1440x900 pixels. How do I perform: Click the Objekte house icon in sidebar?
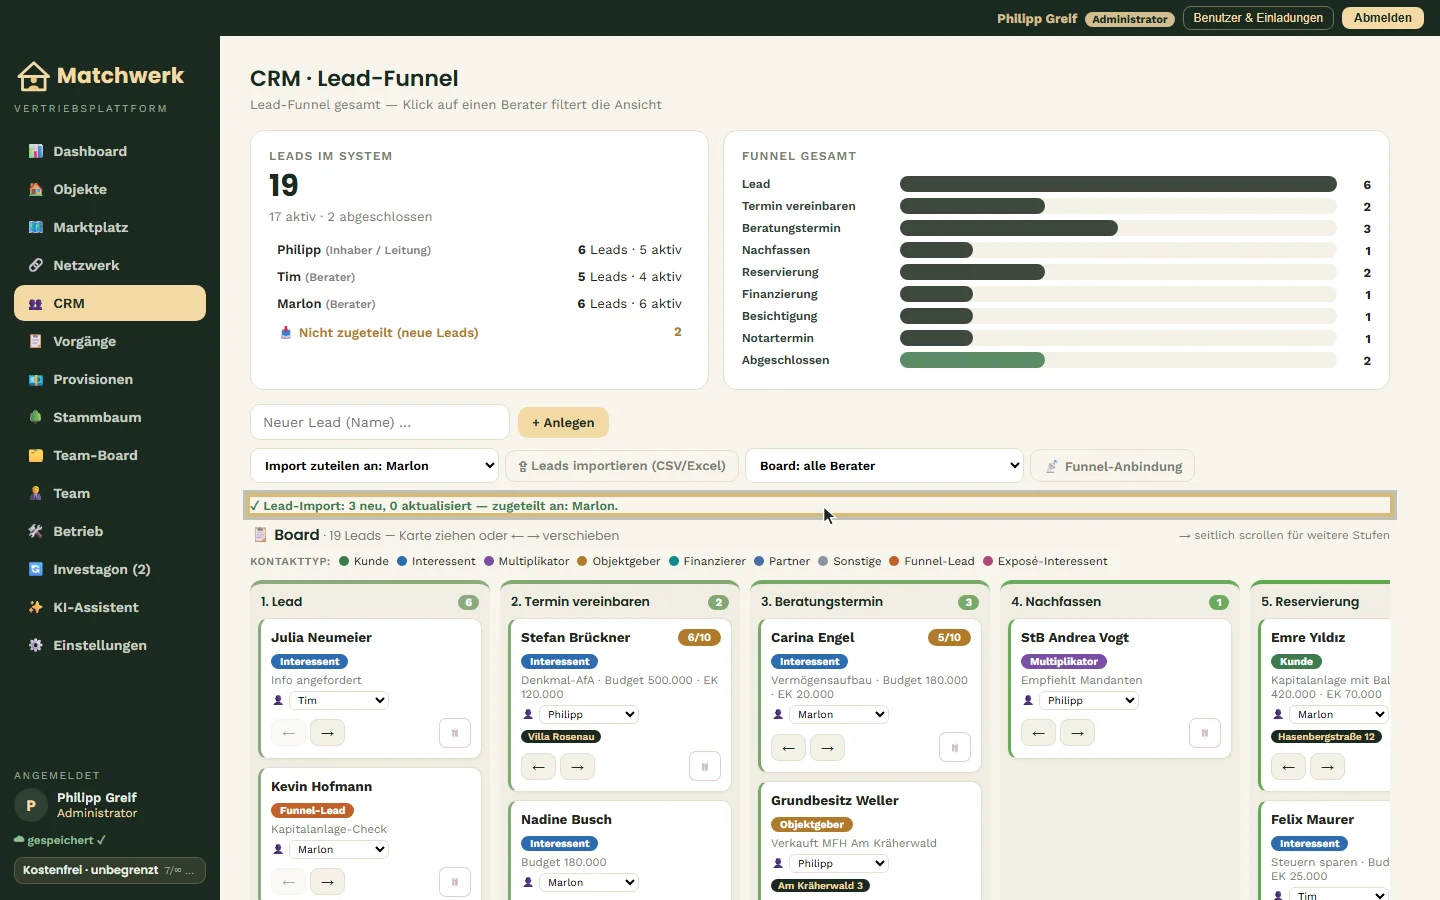pos(36,190)
